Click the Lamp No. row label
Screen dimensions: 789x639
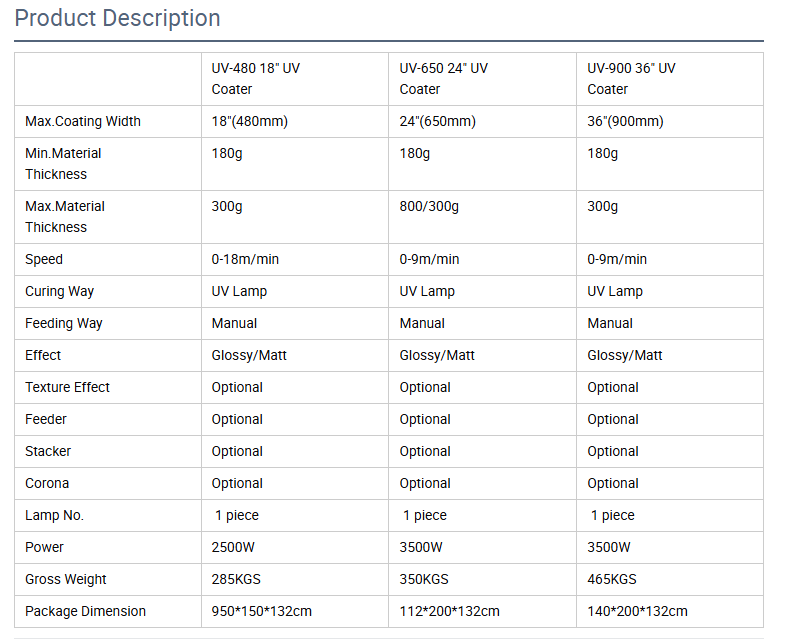(54, 515)
